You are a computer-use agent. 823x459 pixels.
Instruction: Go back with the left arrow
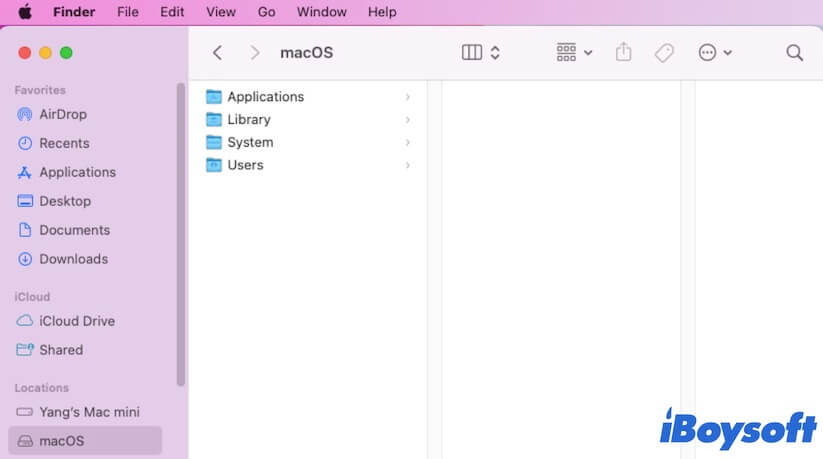pos(217,53)
